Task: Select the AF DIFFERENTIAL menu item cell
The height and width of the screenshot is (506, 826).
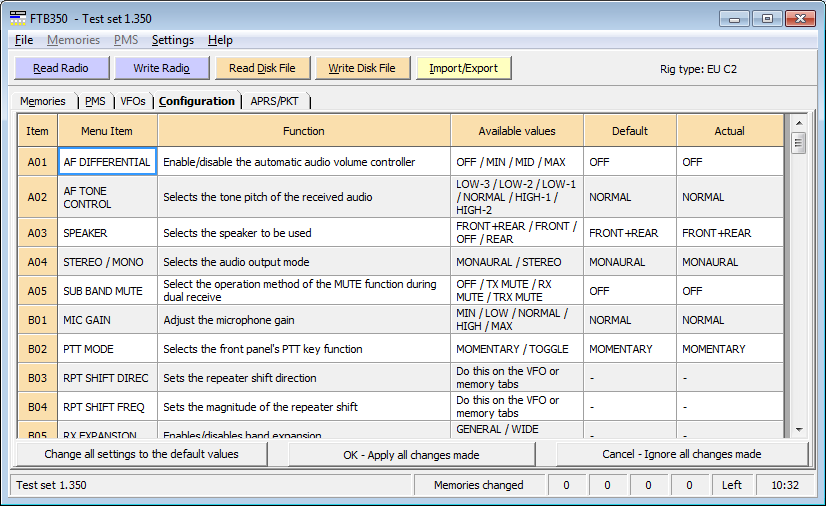Action: tap(107, 162)
